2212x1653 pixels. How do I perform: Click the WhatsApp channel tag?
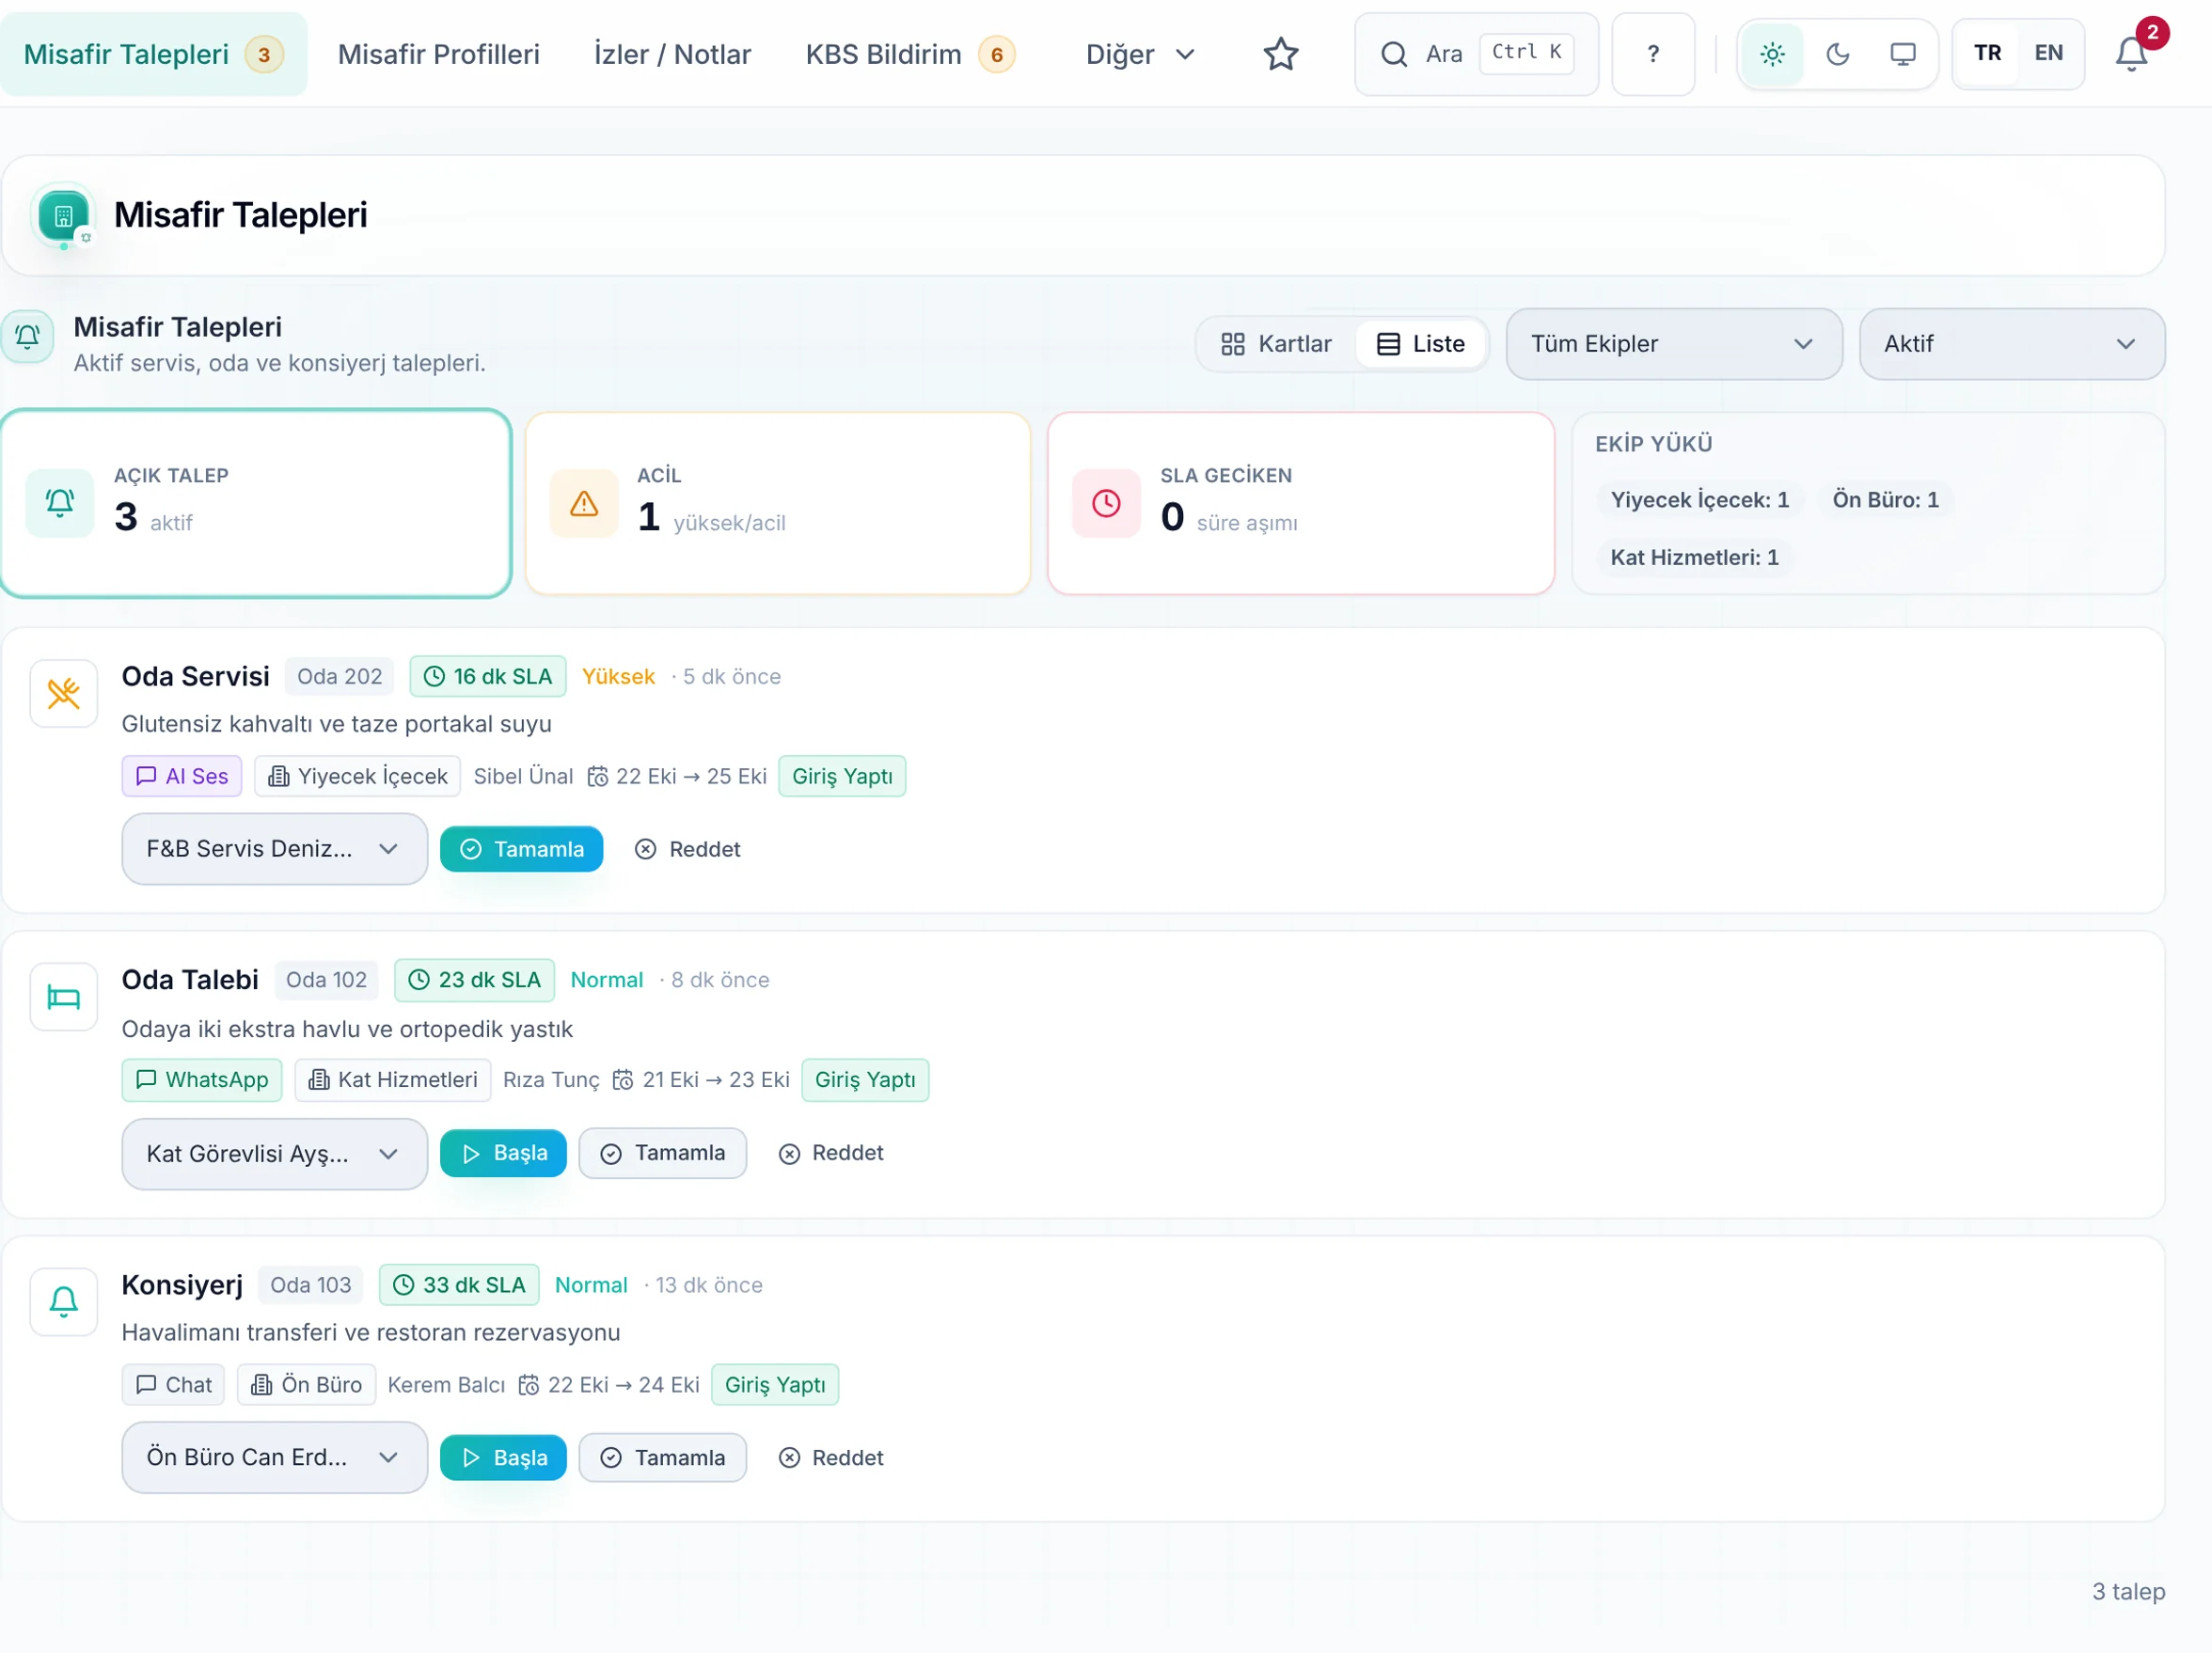(x=202, y=1080)
